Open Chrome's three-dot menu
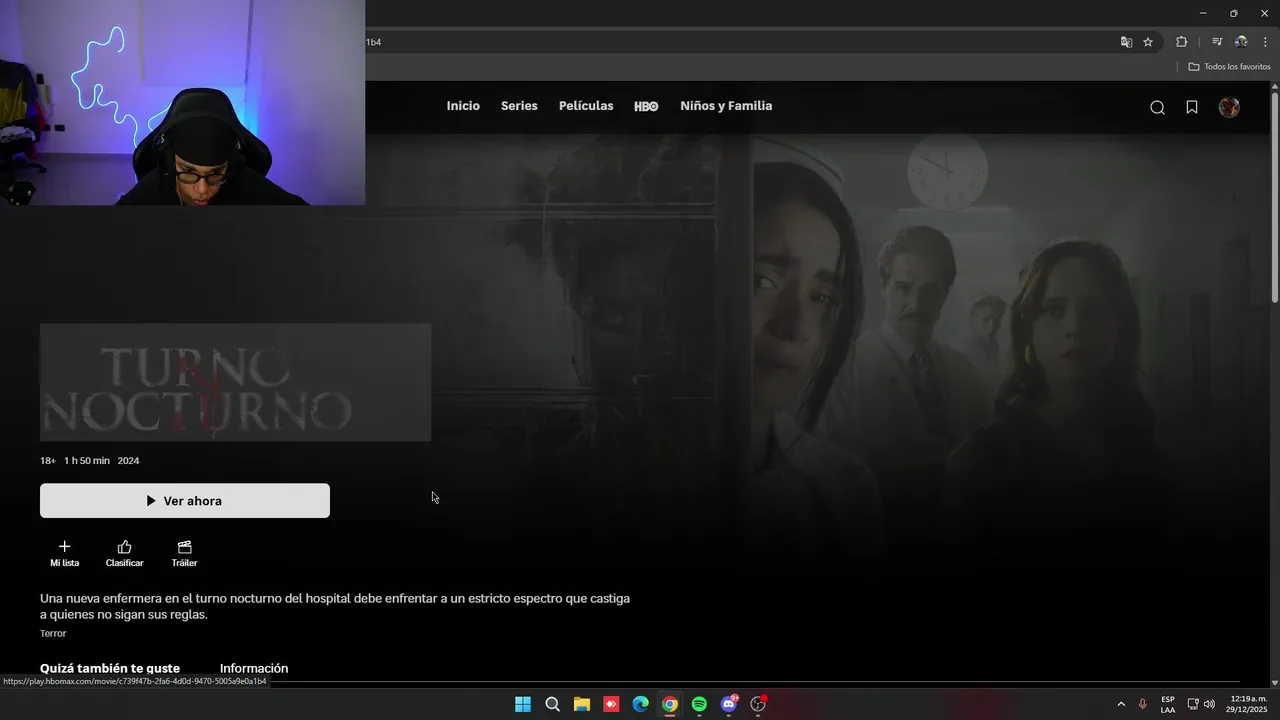Screen dimensions: 1280x720 click(x=1265, y=42)
